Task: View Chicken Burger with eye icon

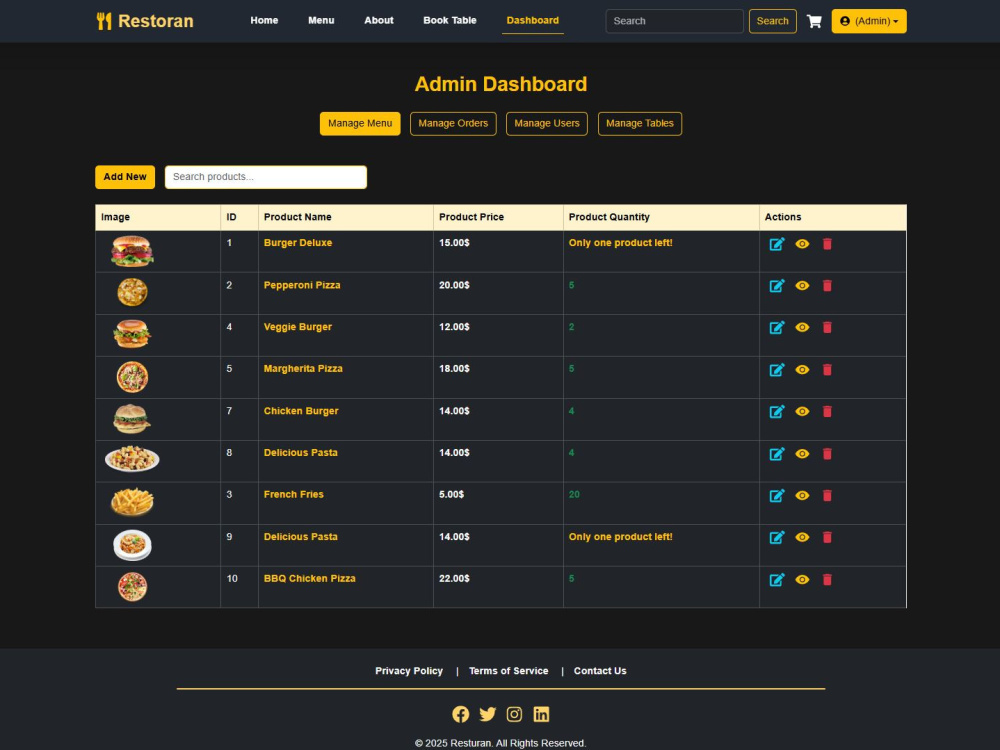Action: click(x=802, y=411)
